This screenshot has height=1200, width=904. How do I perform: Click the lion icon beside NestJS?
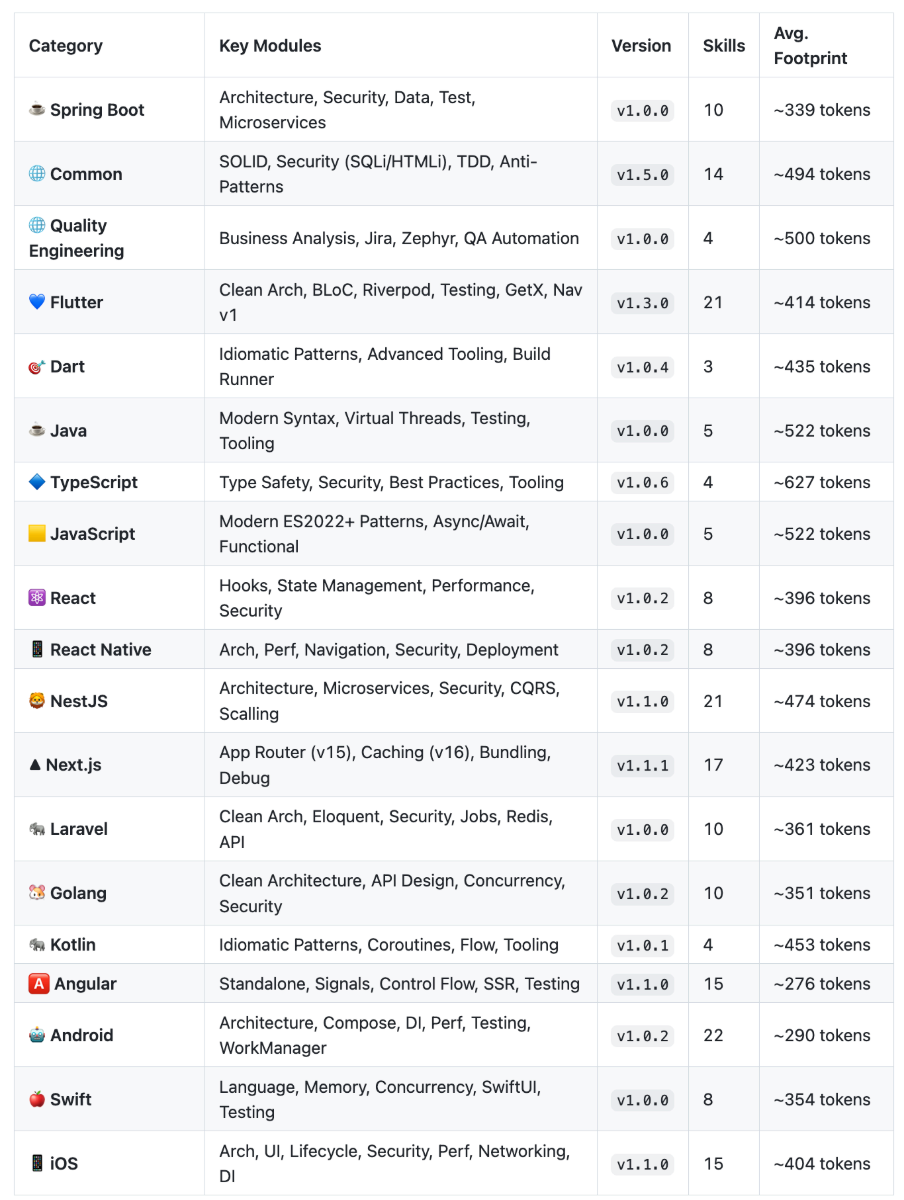(37, 701)
